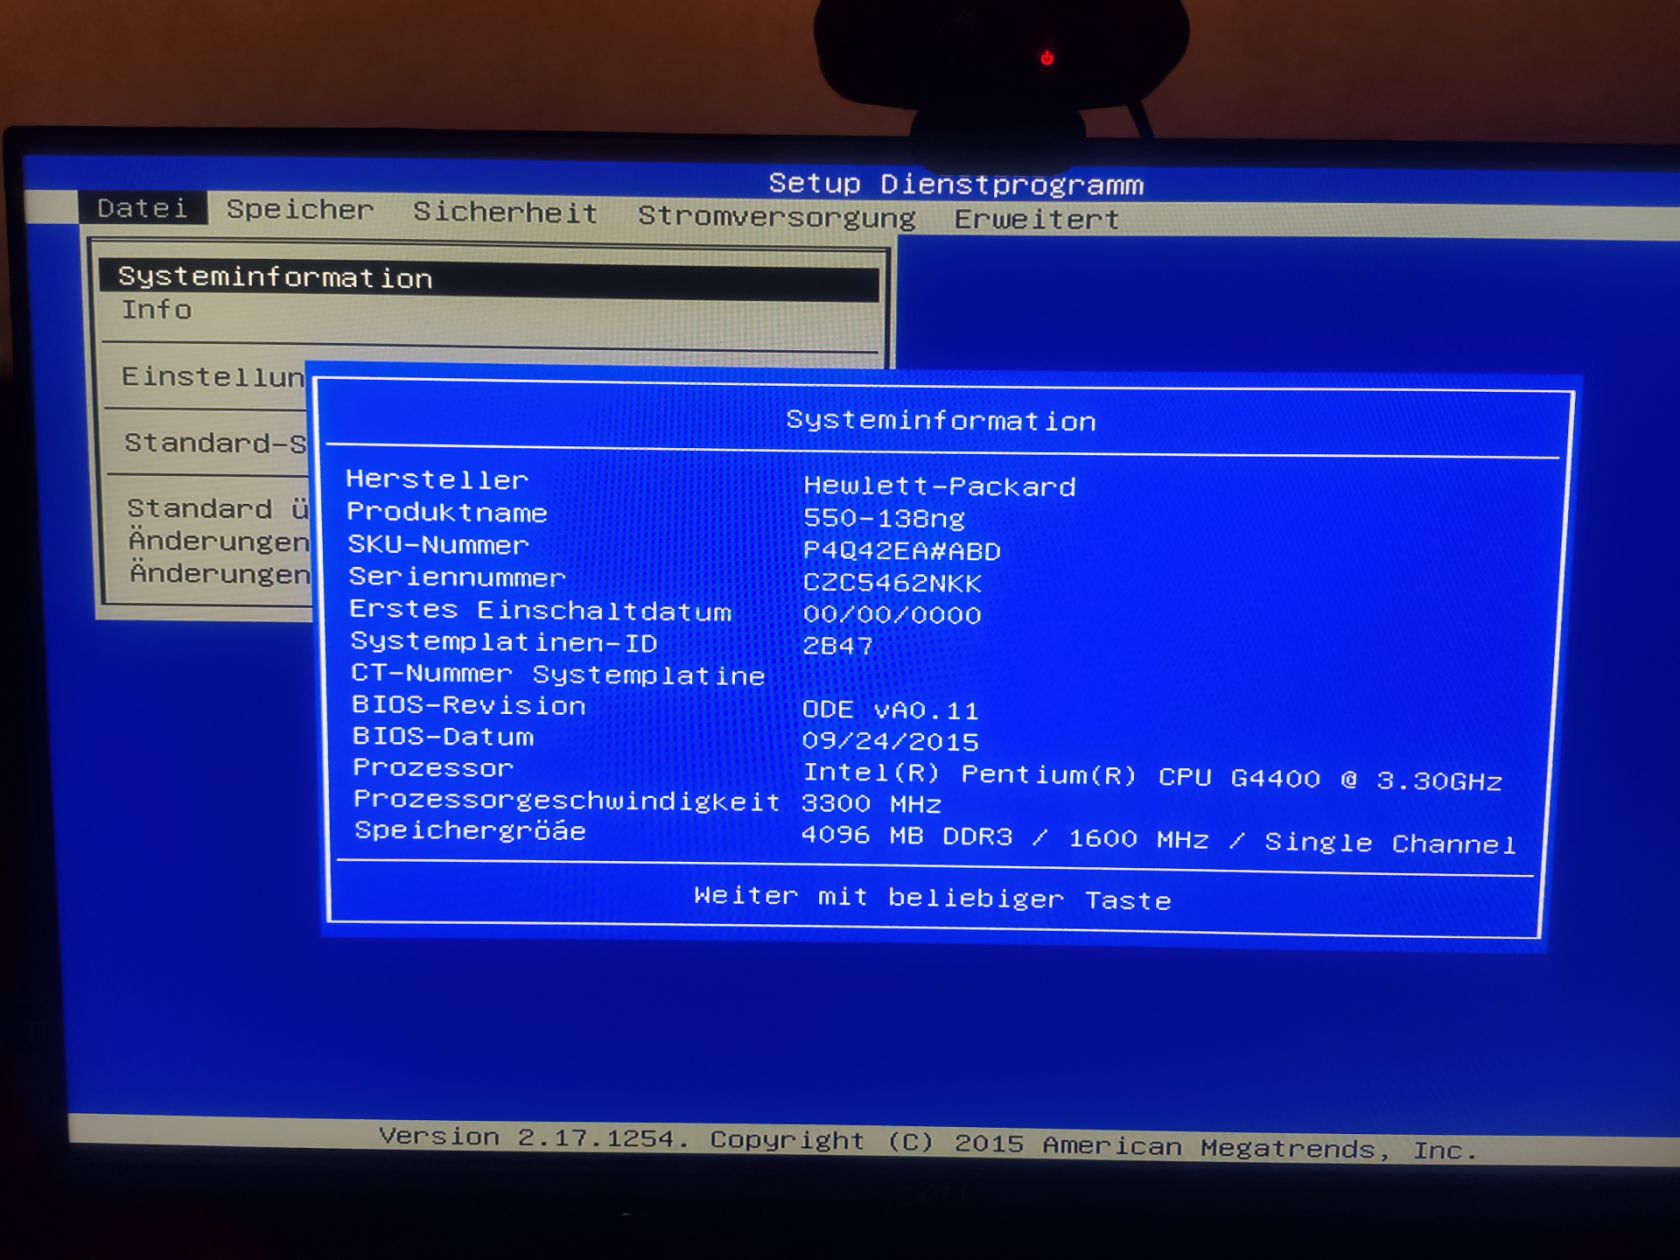This screenshot has height=1260, width=1680.
Task: Select the Intel Pentium G4400 processor value
Action: [x=1152, y=777]
